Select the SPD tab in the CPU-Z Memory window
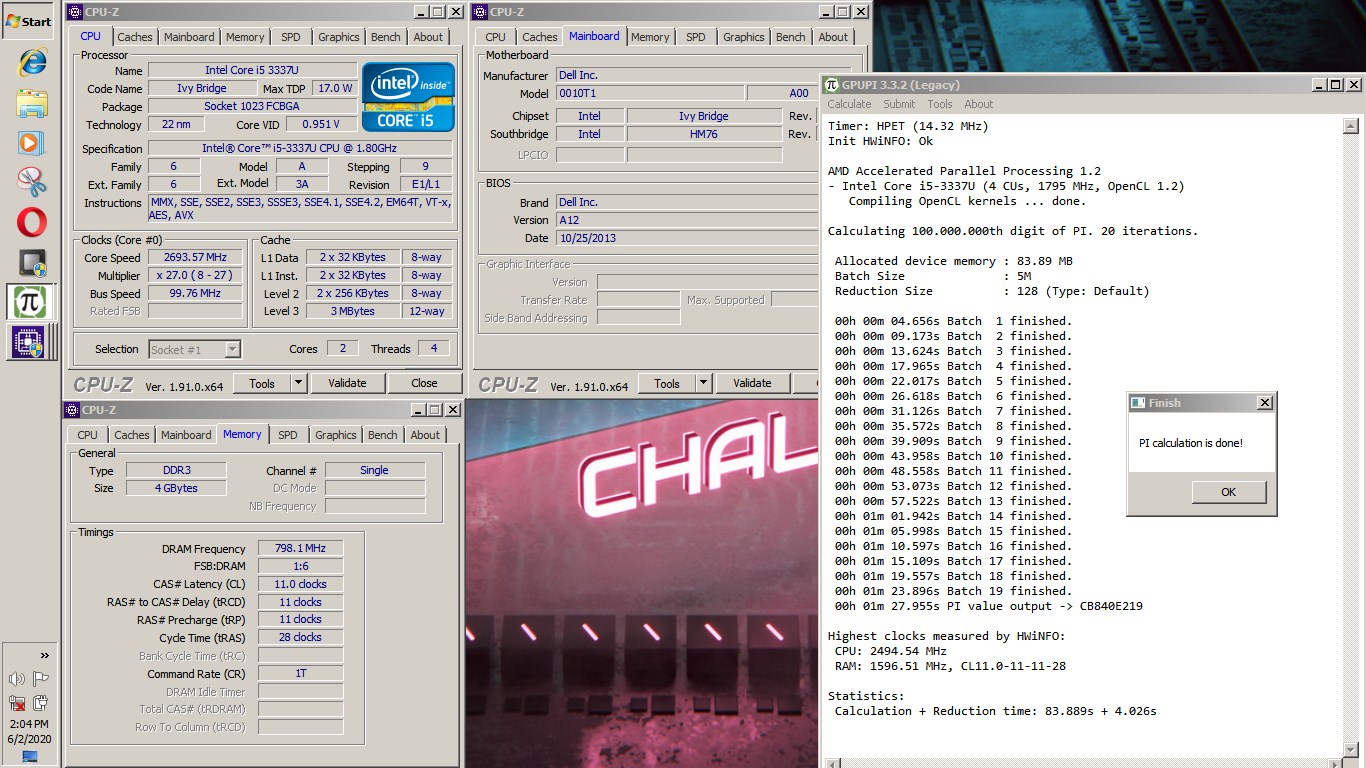1366x768 pixels. (288, 435)
